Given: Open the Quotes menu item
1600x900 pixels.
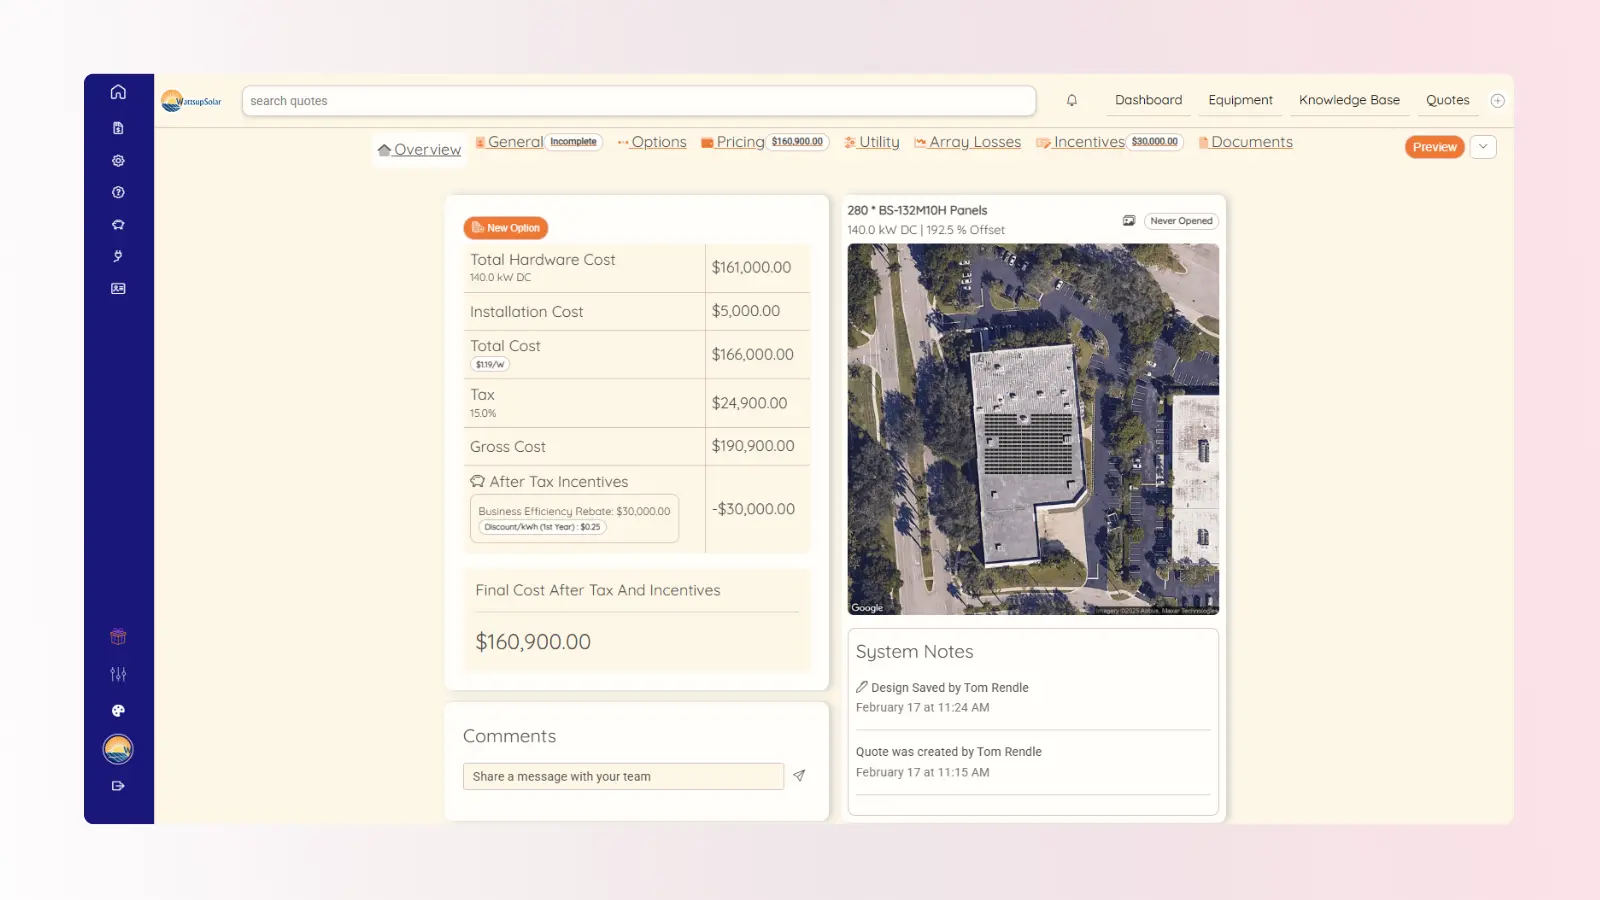Looking at the screenshot, I should 1447,100.
